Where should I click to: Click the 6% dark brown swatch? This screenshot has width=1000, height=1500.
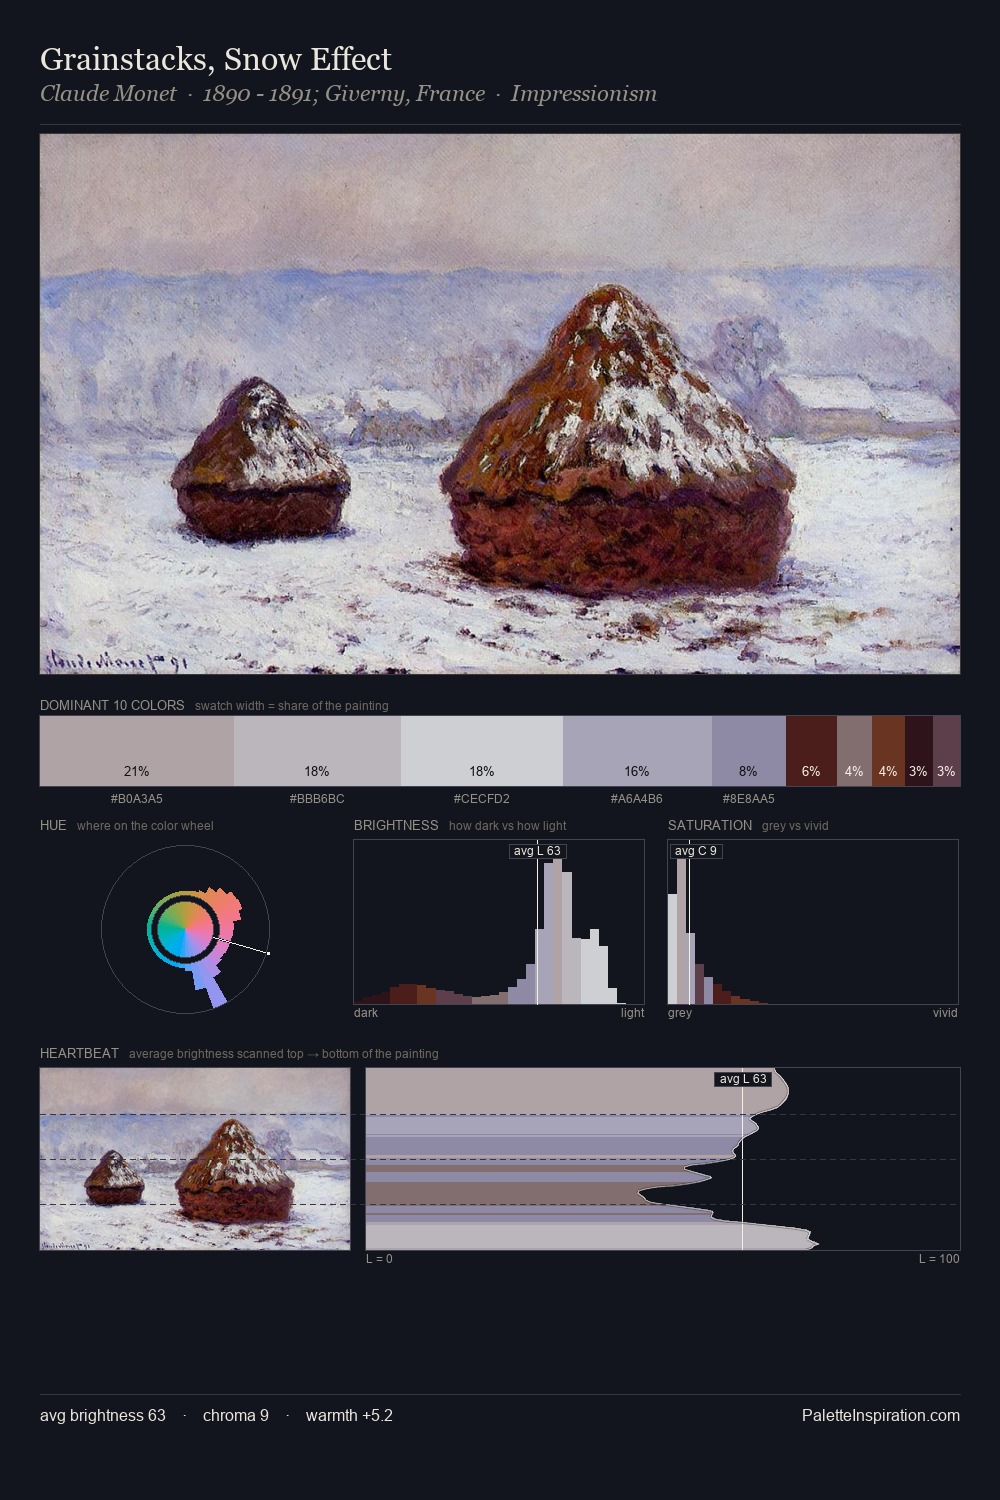pos(811,751)
